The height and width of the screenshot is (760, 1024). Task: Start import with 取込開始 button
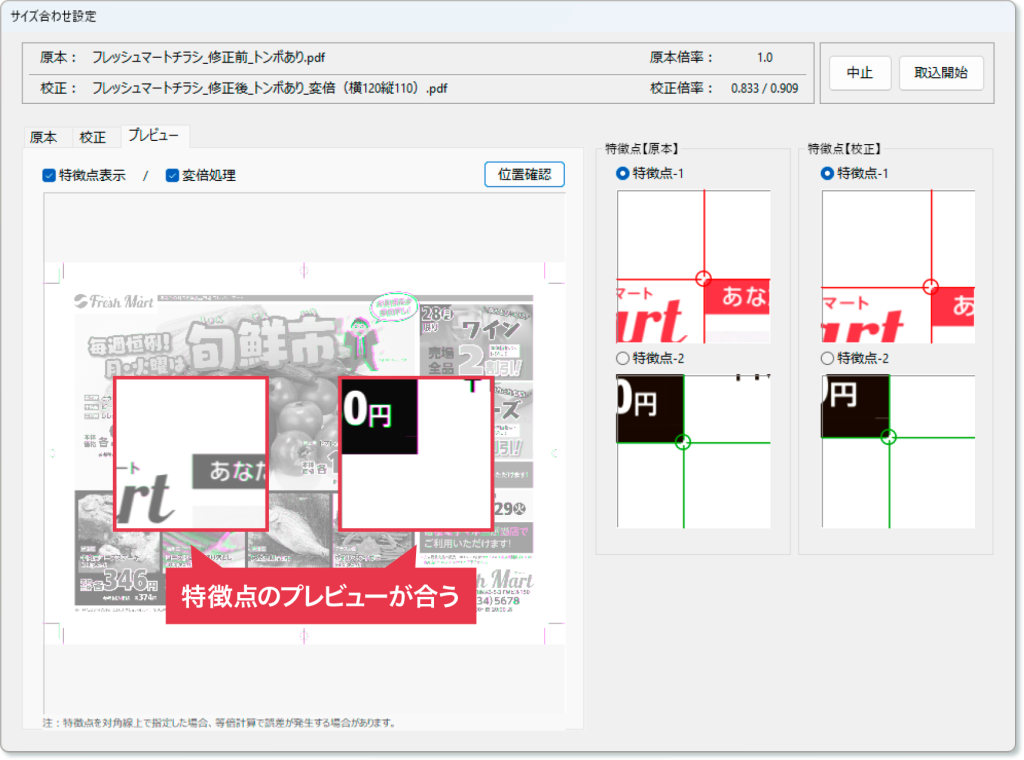click(x=940, y=72)
